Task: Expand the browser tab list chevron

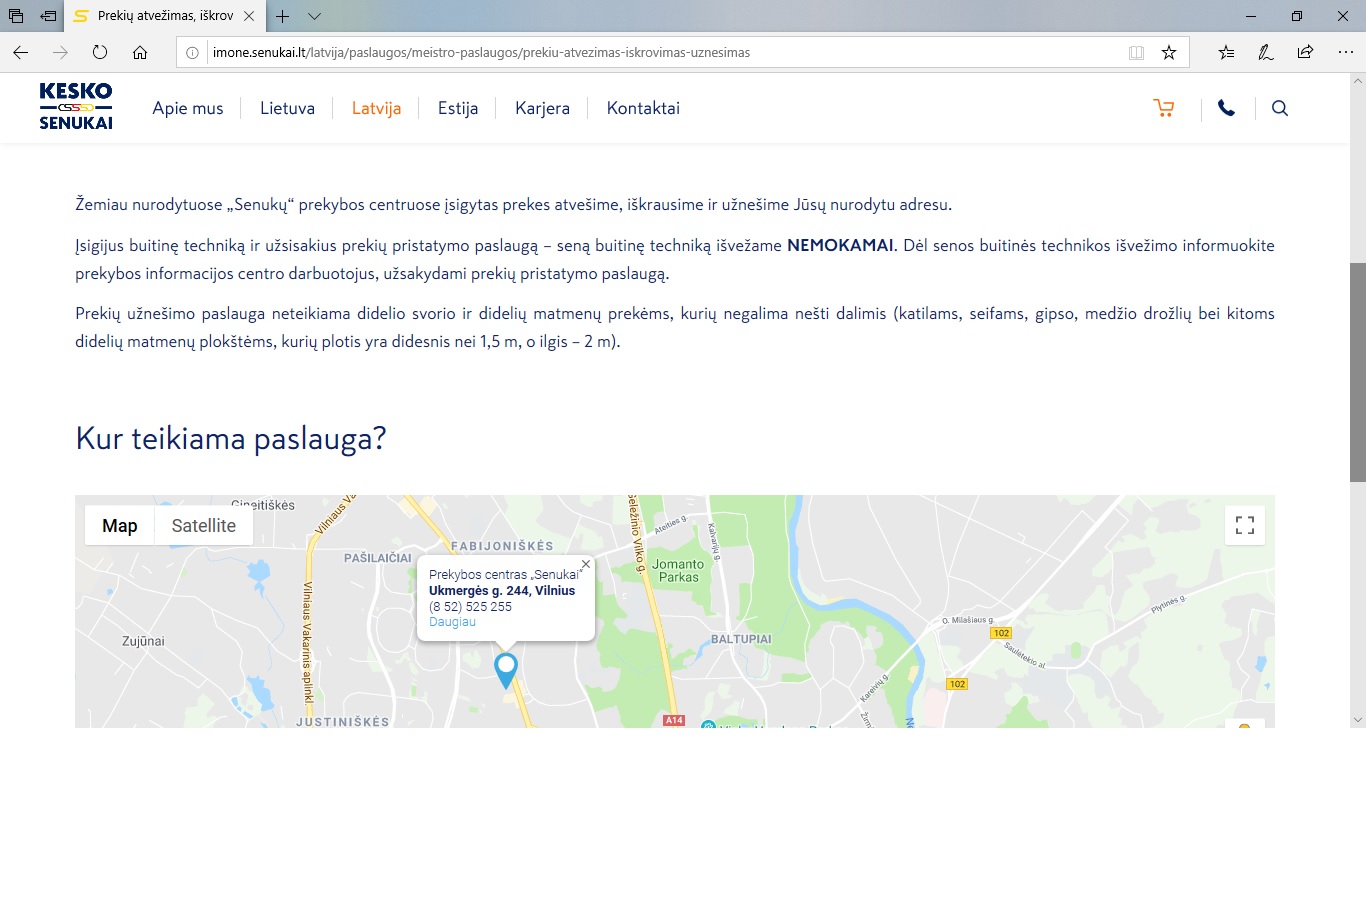Action: pyautogui.click(x=314, y=16)
